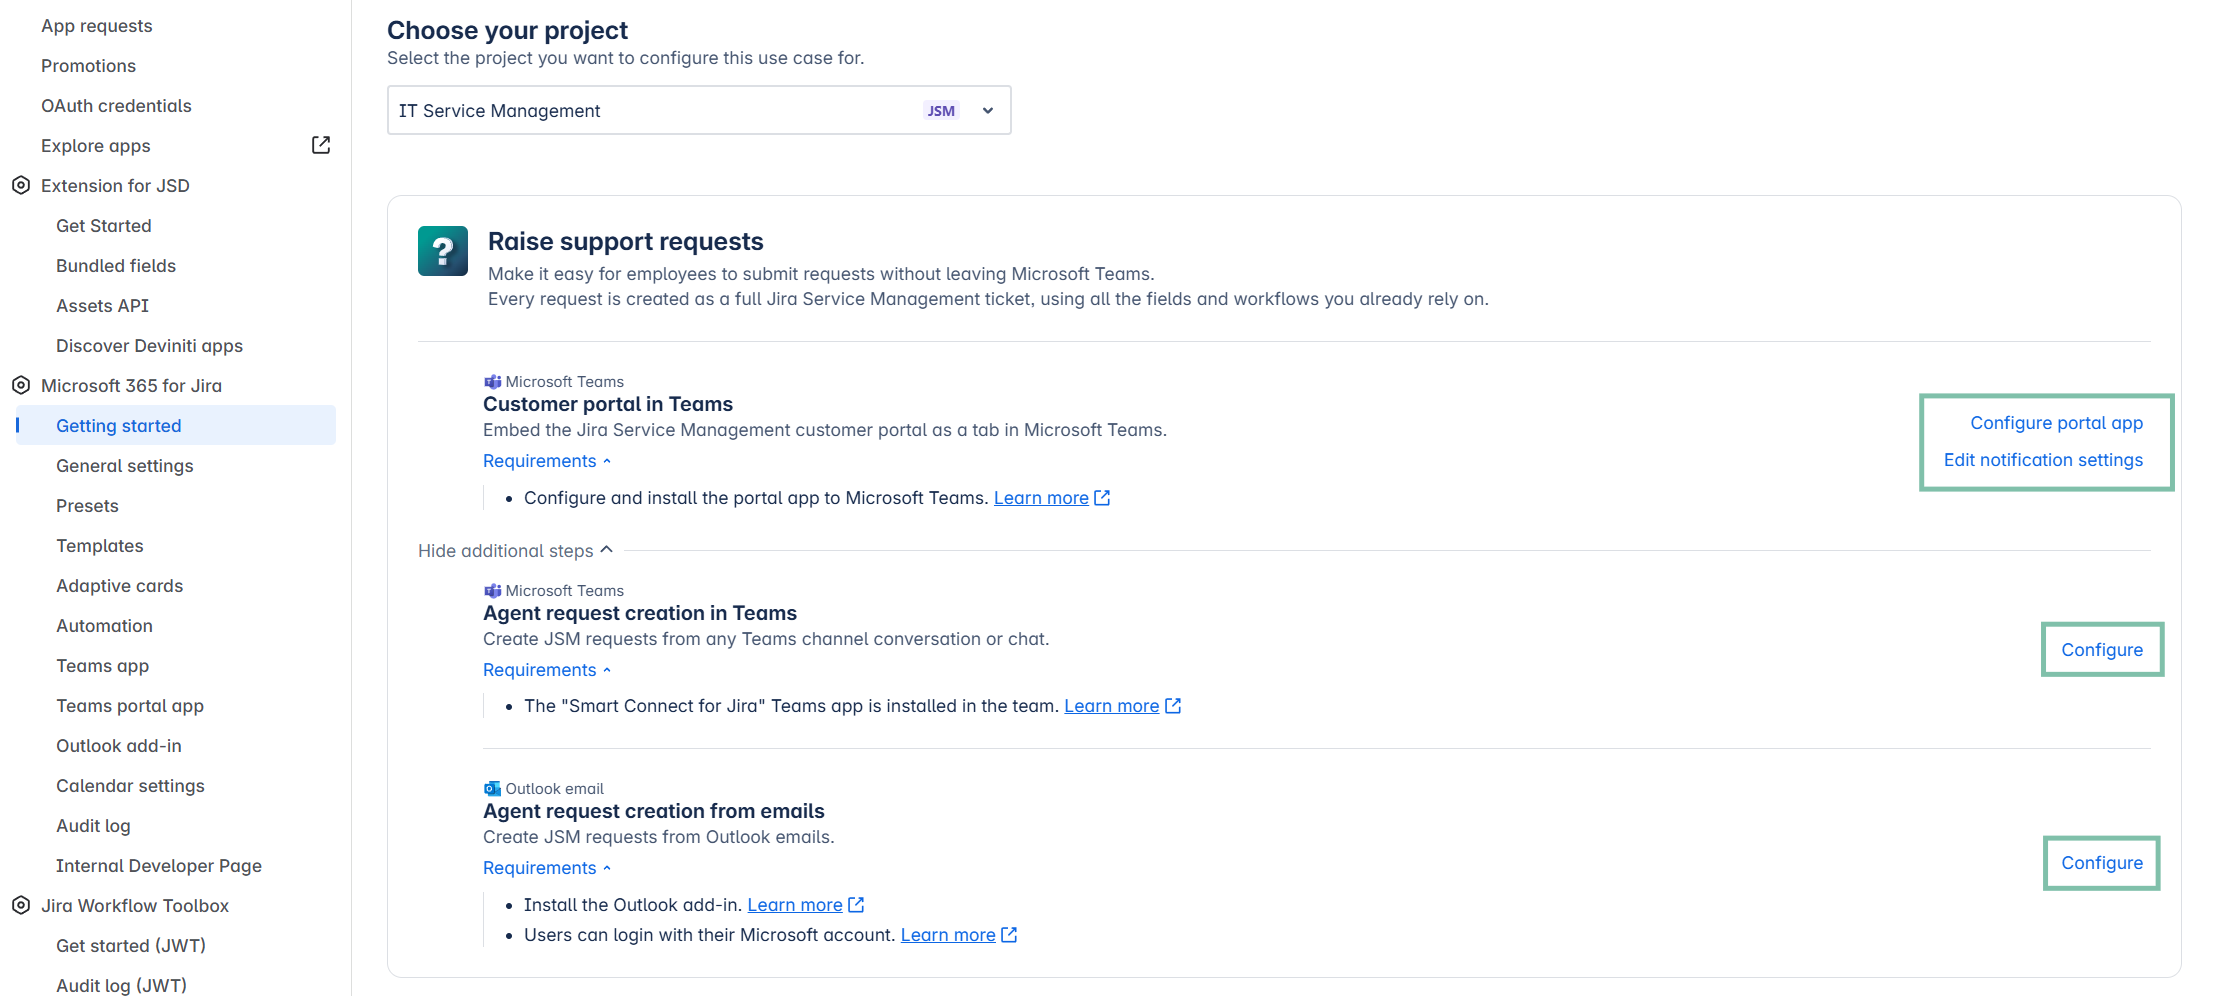Open Learn more link for Outlook add-in install
Image resolution: width=2224 pixels, height=996 pixels.
(795, 905)
